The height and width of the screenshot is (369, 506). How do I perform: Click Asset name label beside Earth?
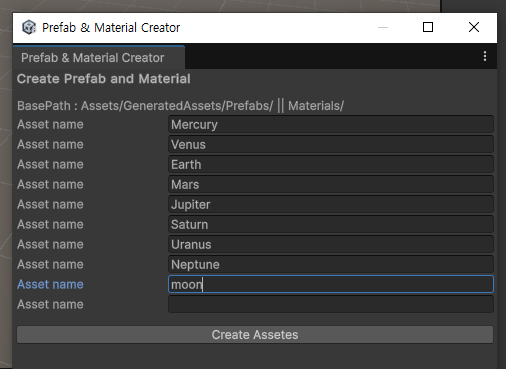[50, 164]
